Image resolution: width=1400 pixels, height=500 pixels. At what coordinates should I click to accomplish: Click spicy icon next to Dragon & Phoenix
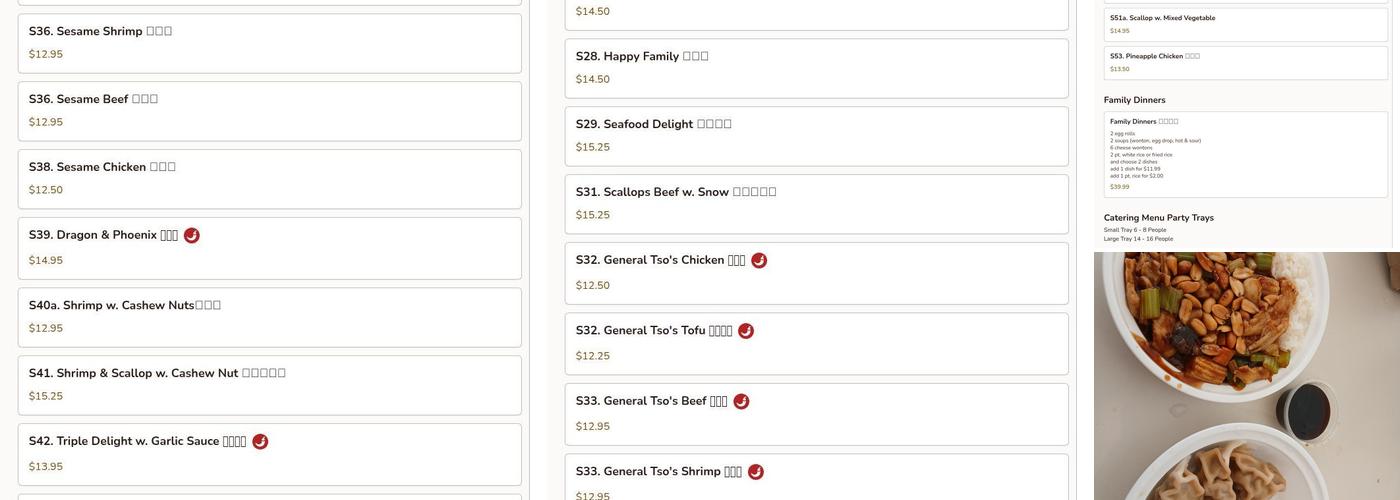[192, 236]
